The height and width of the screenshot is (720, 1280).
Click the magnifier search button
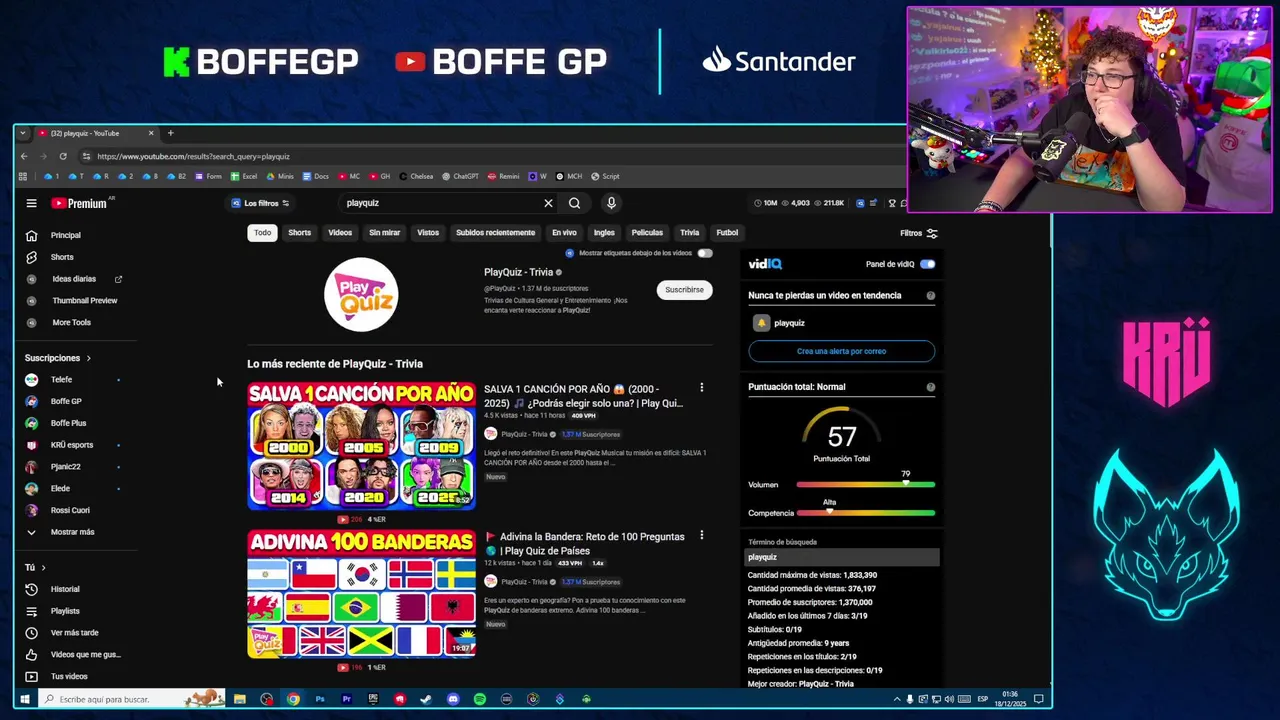(x=574, y=203)
